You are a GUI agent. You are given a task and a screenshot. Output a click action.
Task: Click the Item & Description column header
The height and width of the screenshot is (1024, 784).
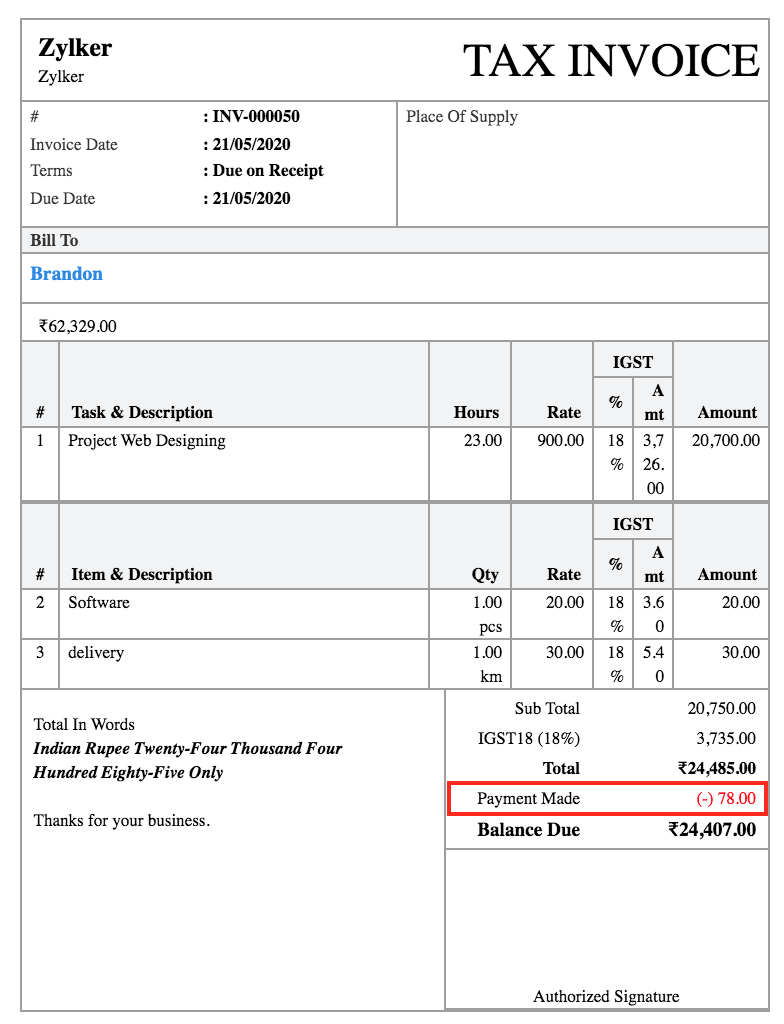(142, 574)
